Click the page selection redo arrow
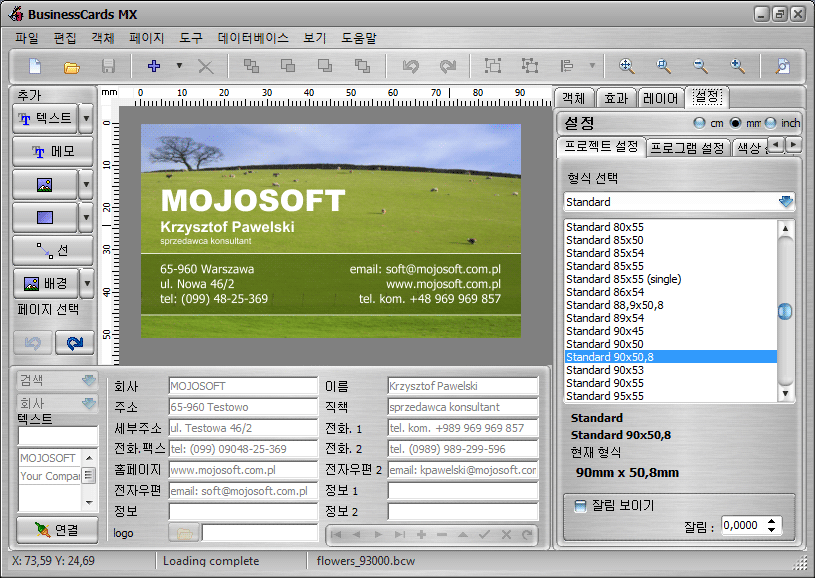The height and width of the screenshot is (578, 815). [75, 343]
